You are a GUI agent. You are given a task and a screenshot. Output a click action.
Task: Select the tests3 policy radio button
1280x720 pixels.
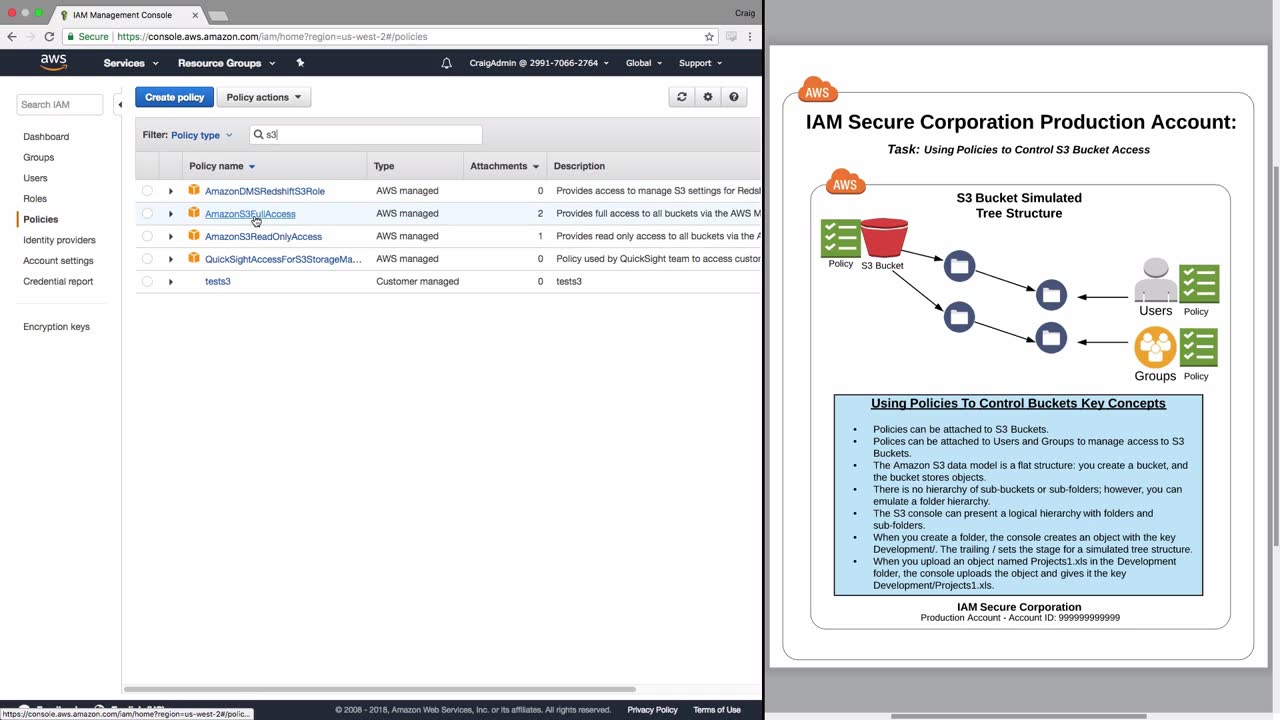(147, 282)
